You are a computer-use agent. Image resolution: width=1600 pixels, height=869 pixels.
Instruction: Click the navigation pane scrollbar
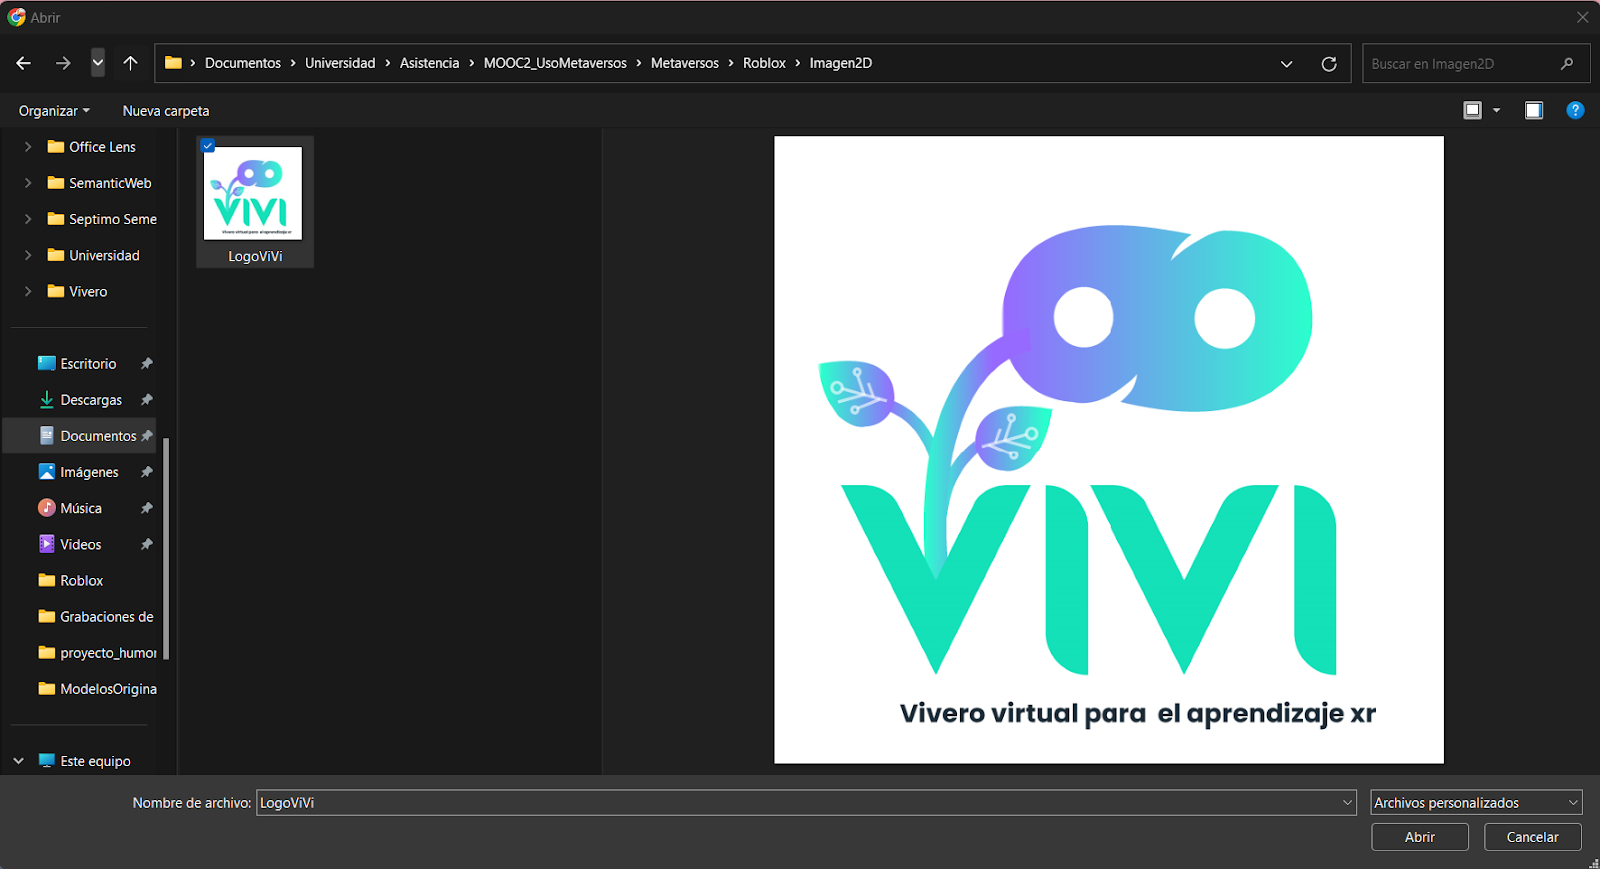[166, 548]
